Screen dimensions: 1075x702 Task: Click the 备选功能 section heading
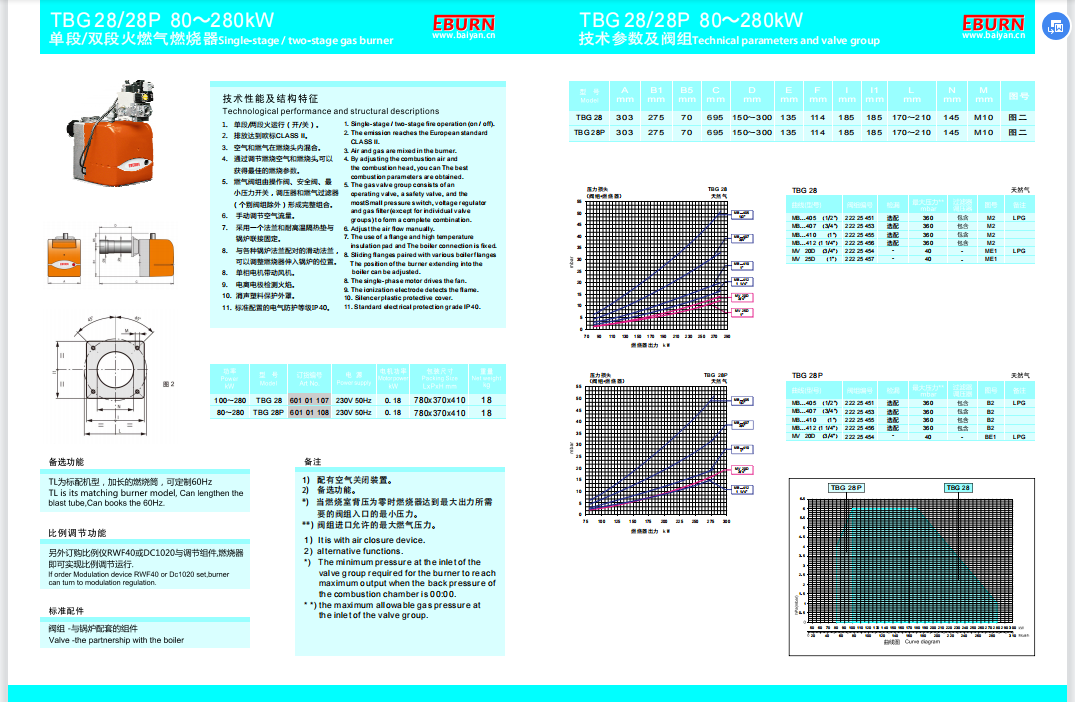pos(67,463)
